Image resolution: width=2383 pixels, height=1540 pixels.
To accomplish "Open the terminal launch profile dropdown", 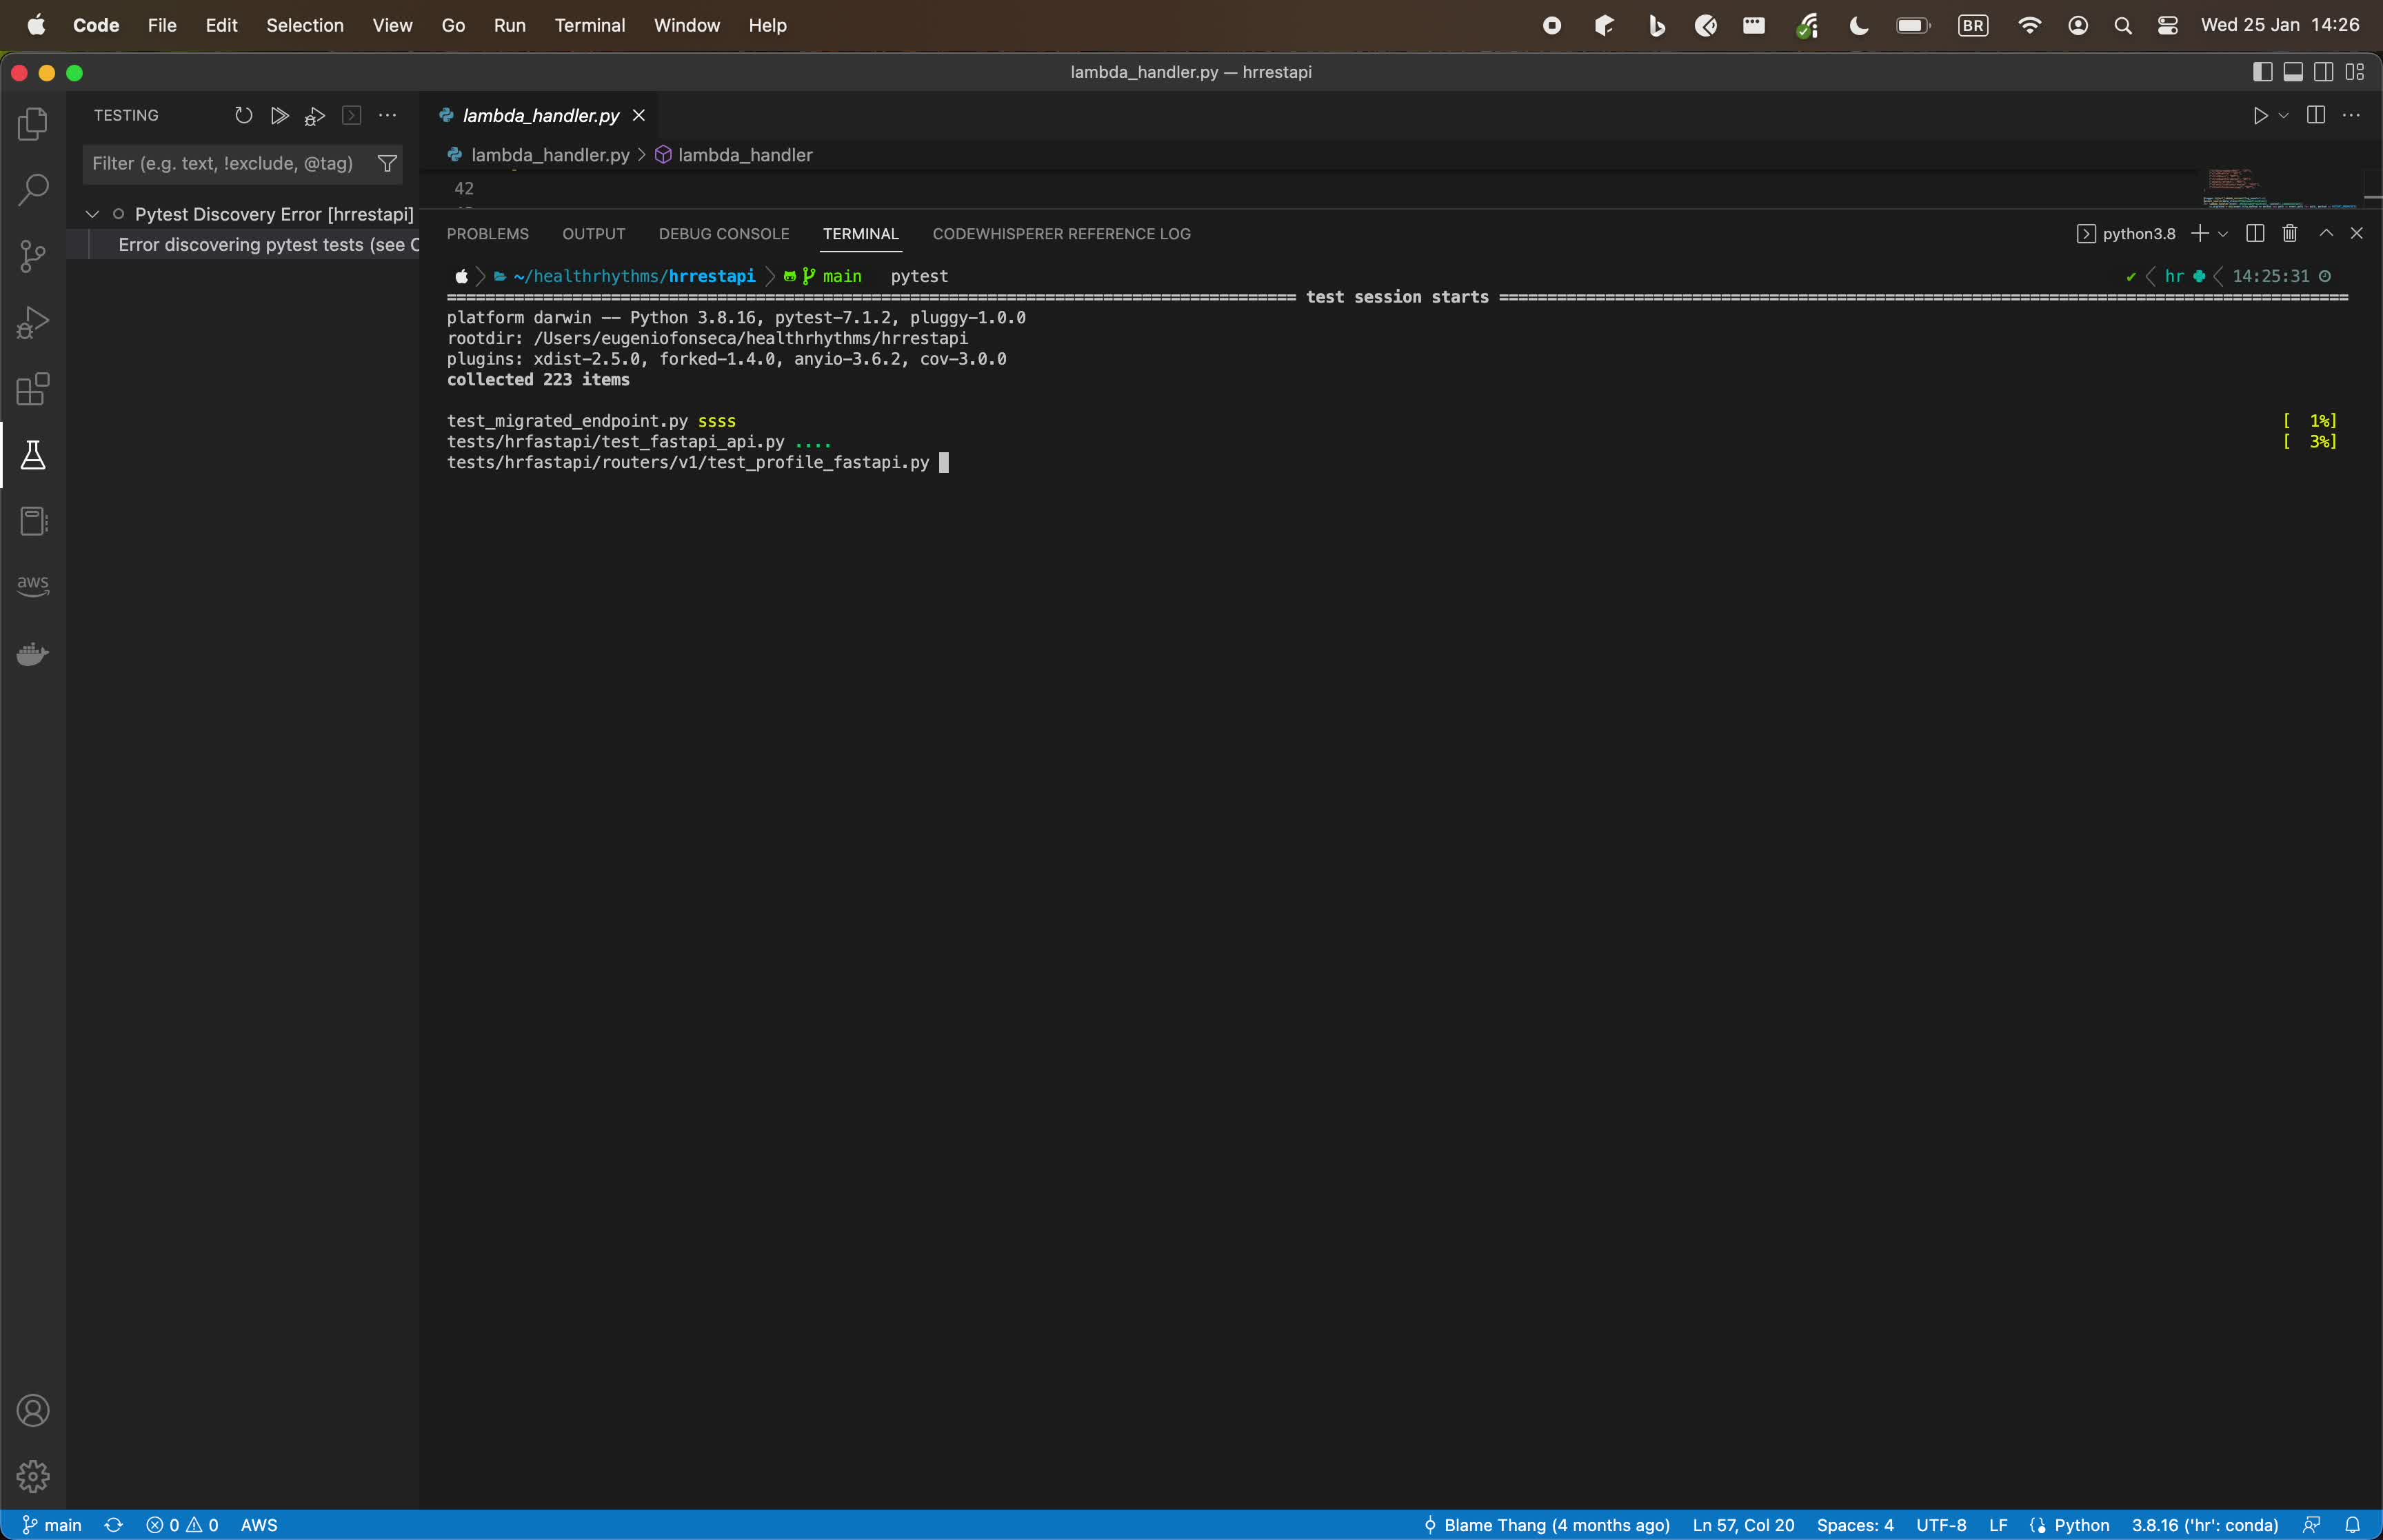I will 2224,233.
